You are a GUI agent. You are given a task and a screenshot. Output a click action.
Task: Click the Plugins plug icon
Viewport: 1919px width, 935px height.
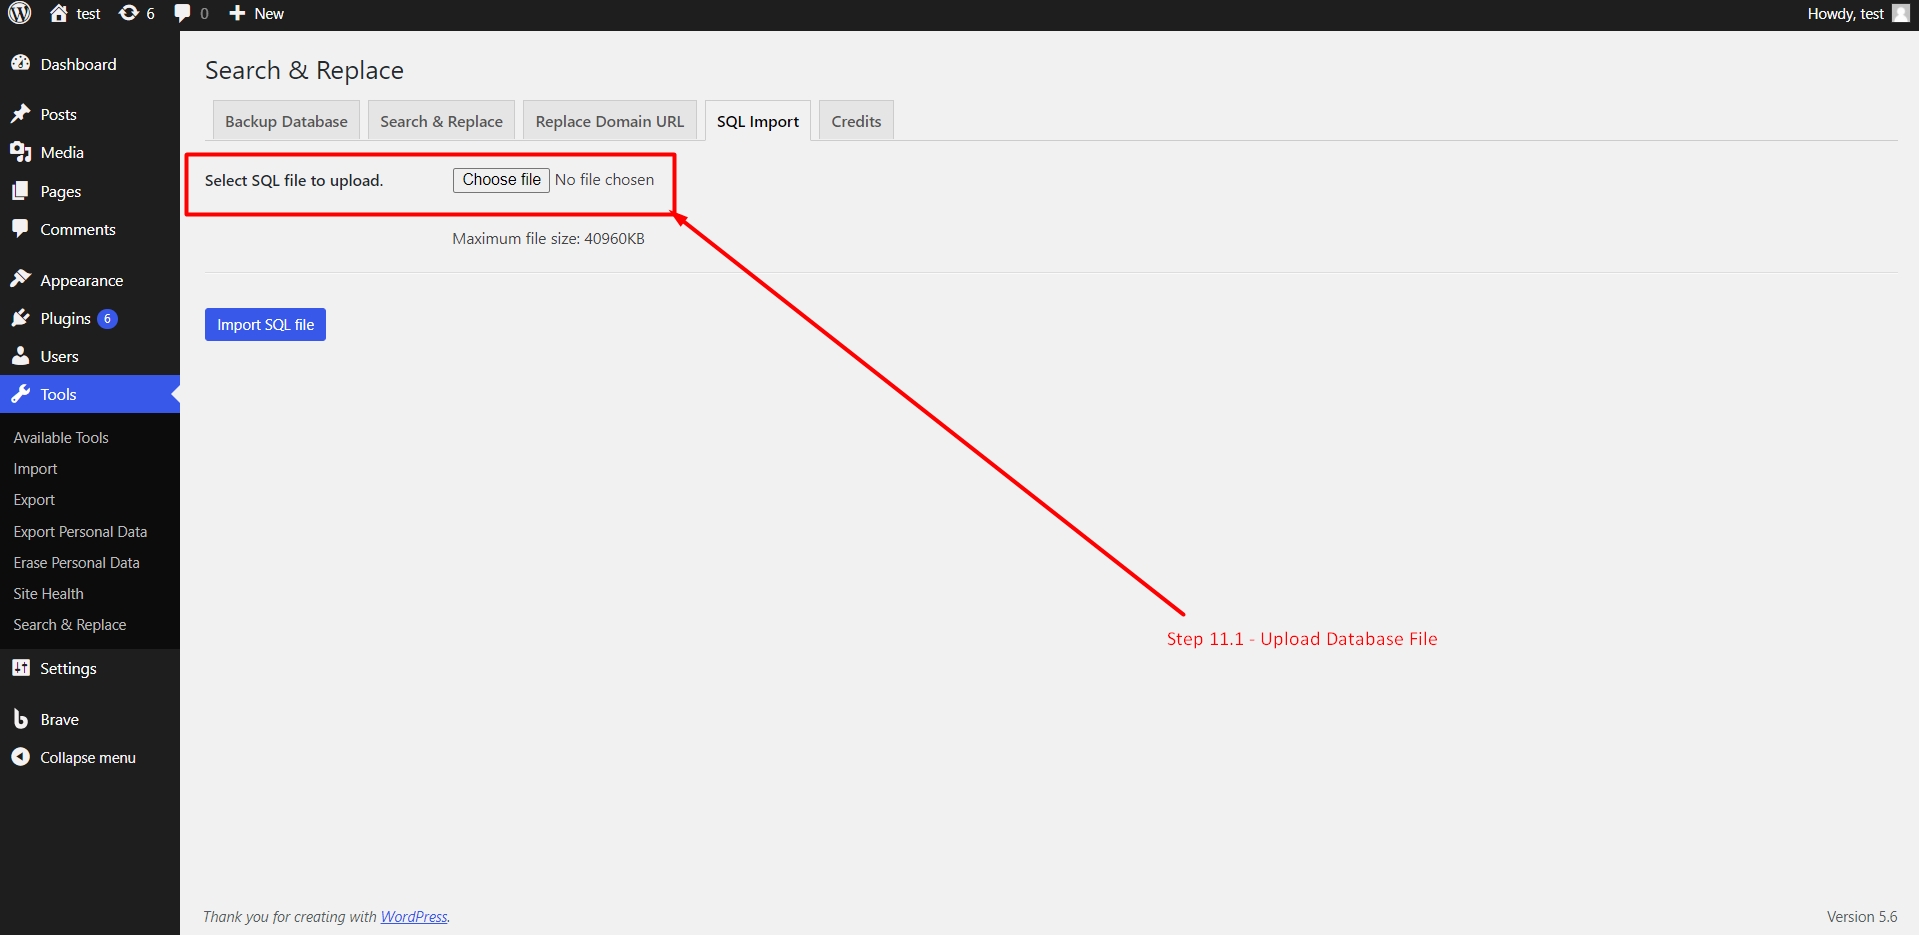(20, 318)
